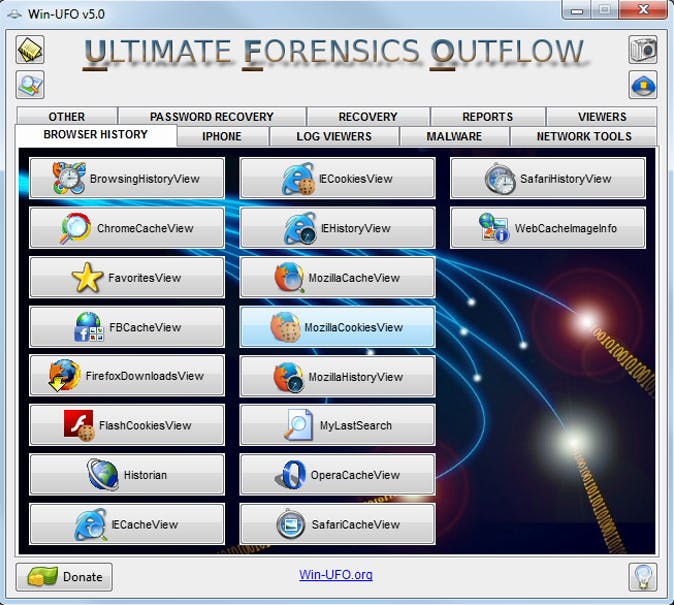The height and width of the screenshot is (605, 674).
Task: Open IECacheView
Action: [127, 524]
